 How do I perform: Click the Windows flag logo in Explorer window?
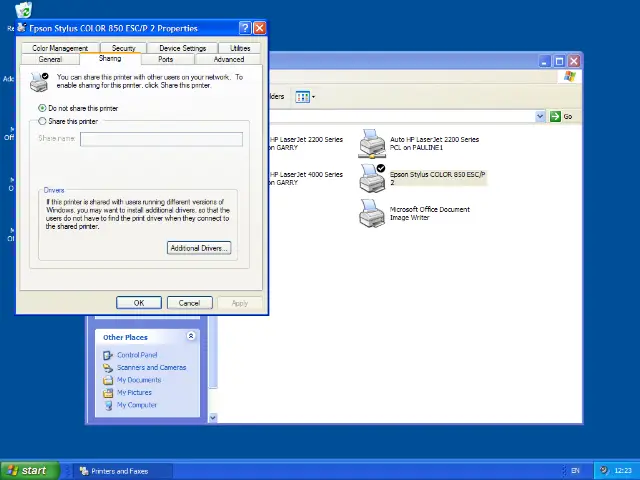[x=570, y=76]
